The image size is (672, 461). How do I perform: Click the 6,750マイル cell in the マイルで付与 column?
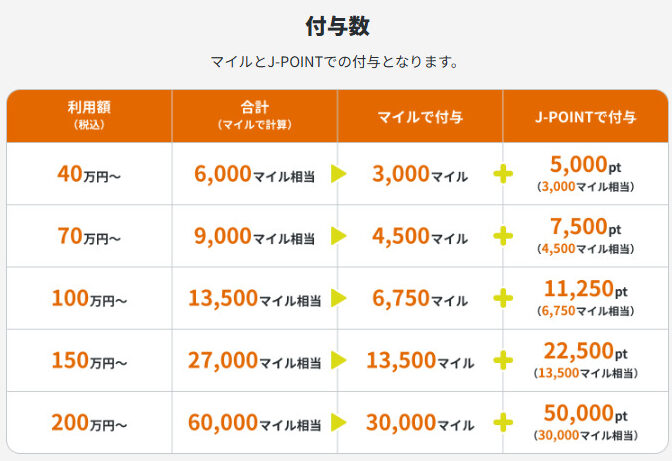pos(417,298)
